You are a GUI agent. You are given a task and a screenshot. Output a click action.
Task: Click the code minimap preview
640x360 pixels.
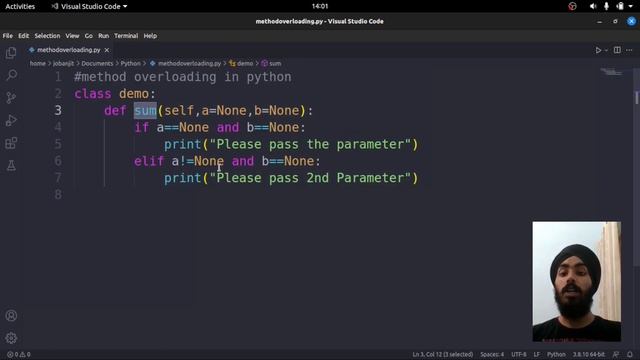[x=611, y=72]
